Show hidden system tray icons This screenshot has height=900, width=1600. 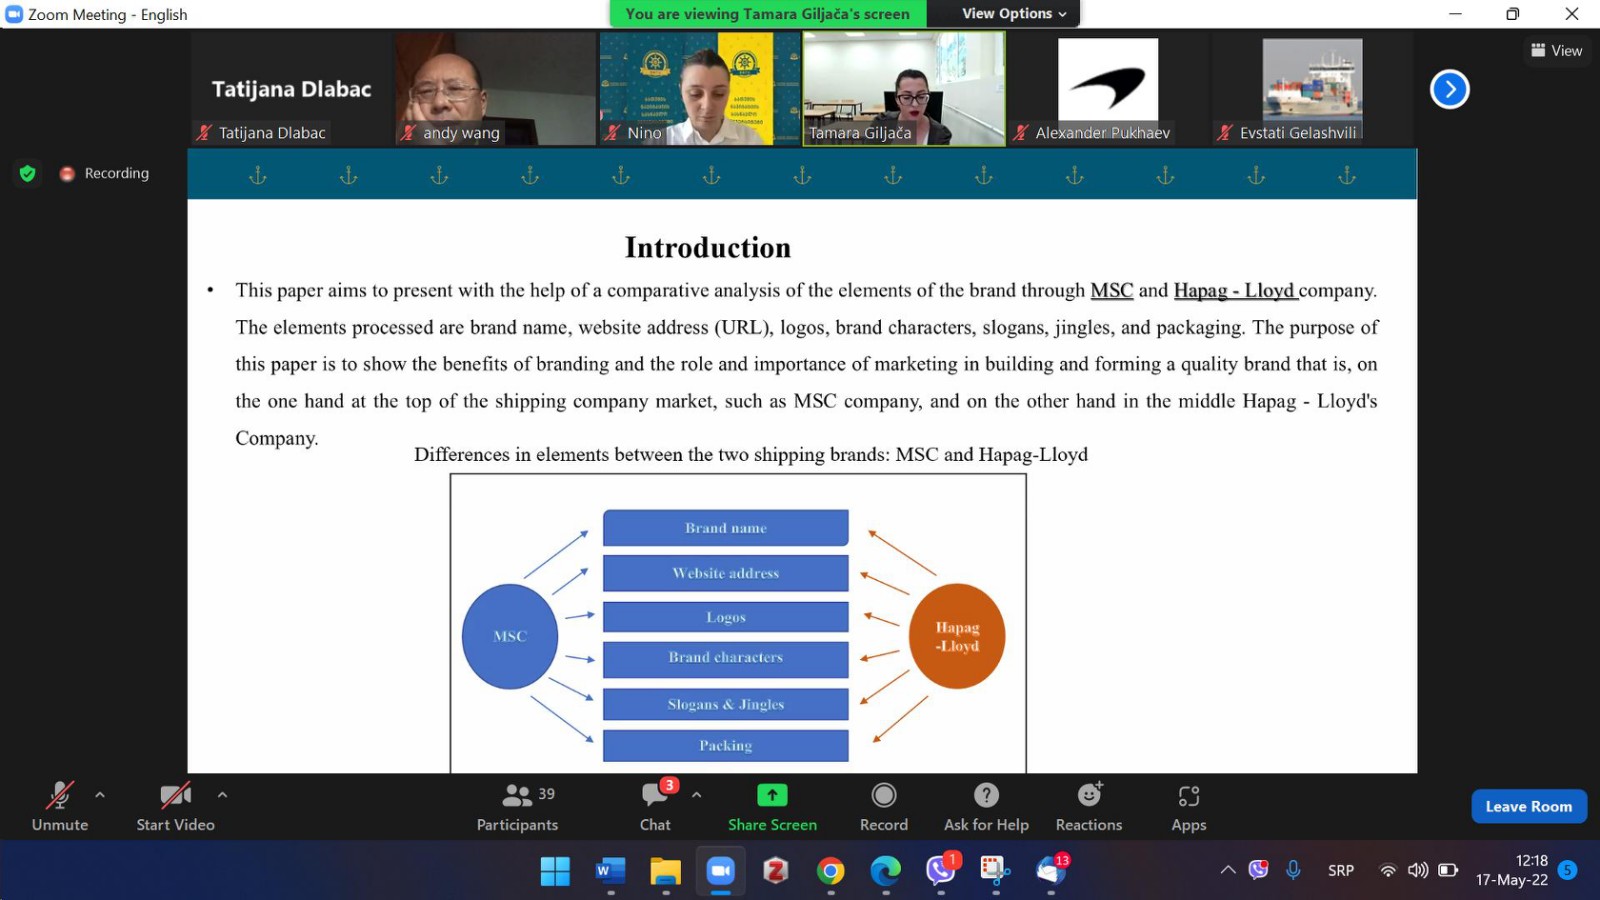1228,870
